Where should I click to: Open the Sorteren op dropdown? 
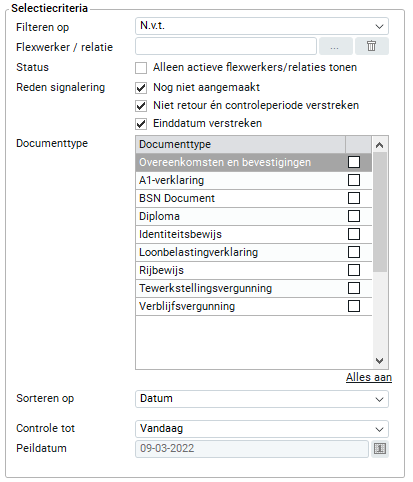262,399
